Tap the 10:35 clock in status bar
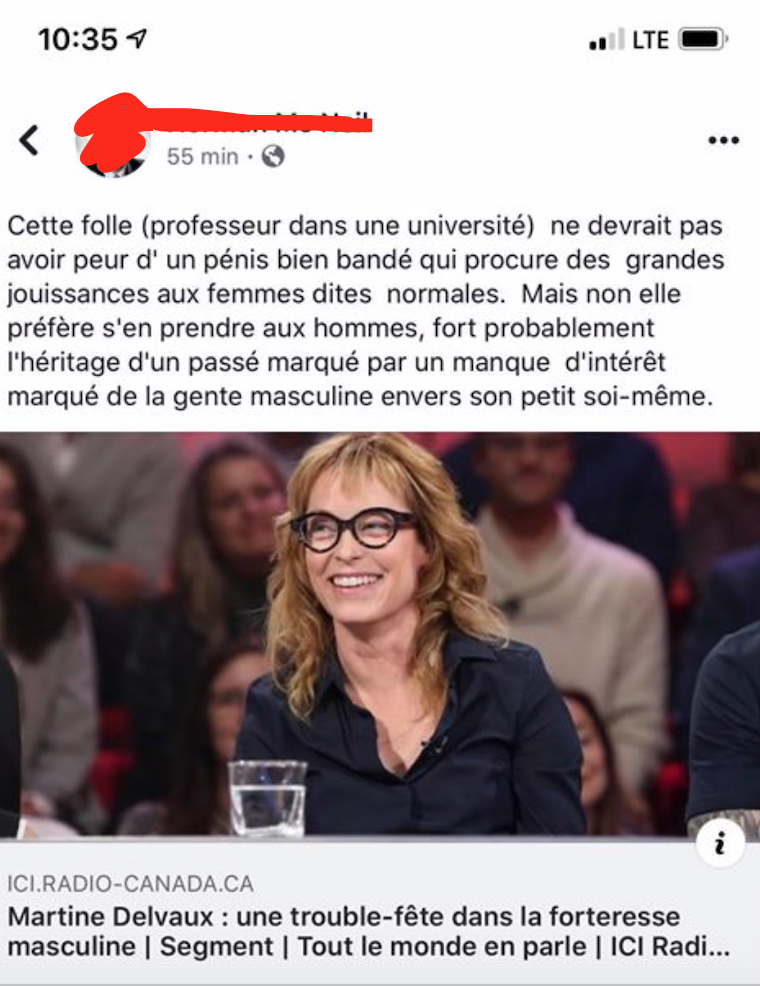 tap(77, 39)
